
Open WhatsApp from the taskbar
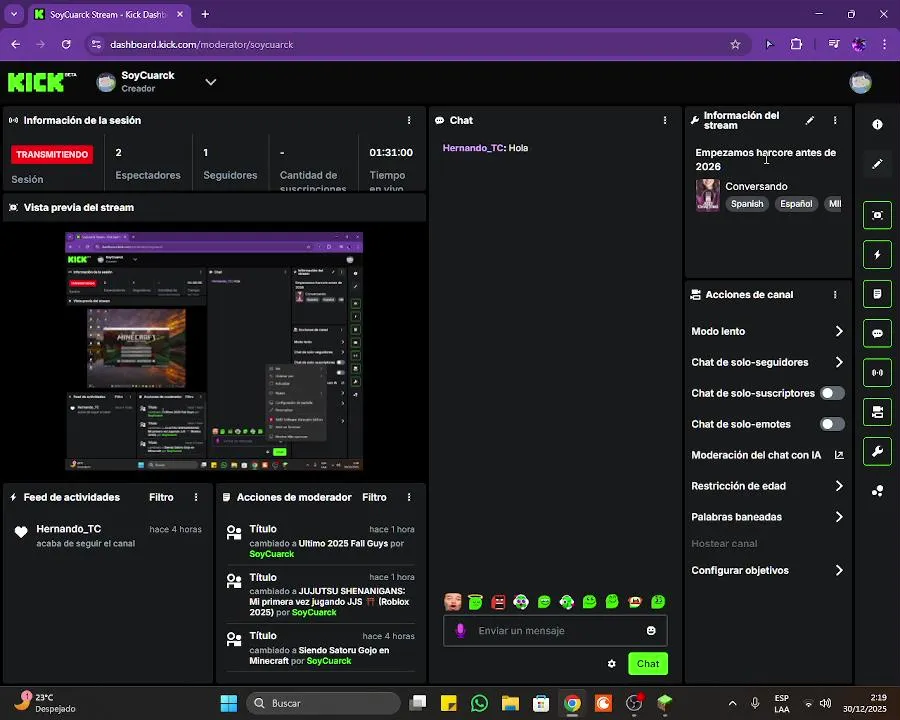pos(479,703)
